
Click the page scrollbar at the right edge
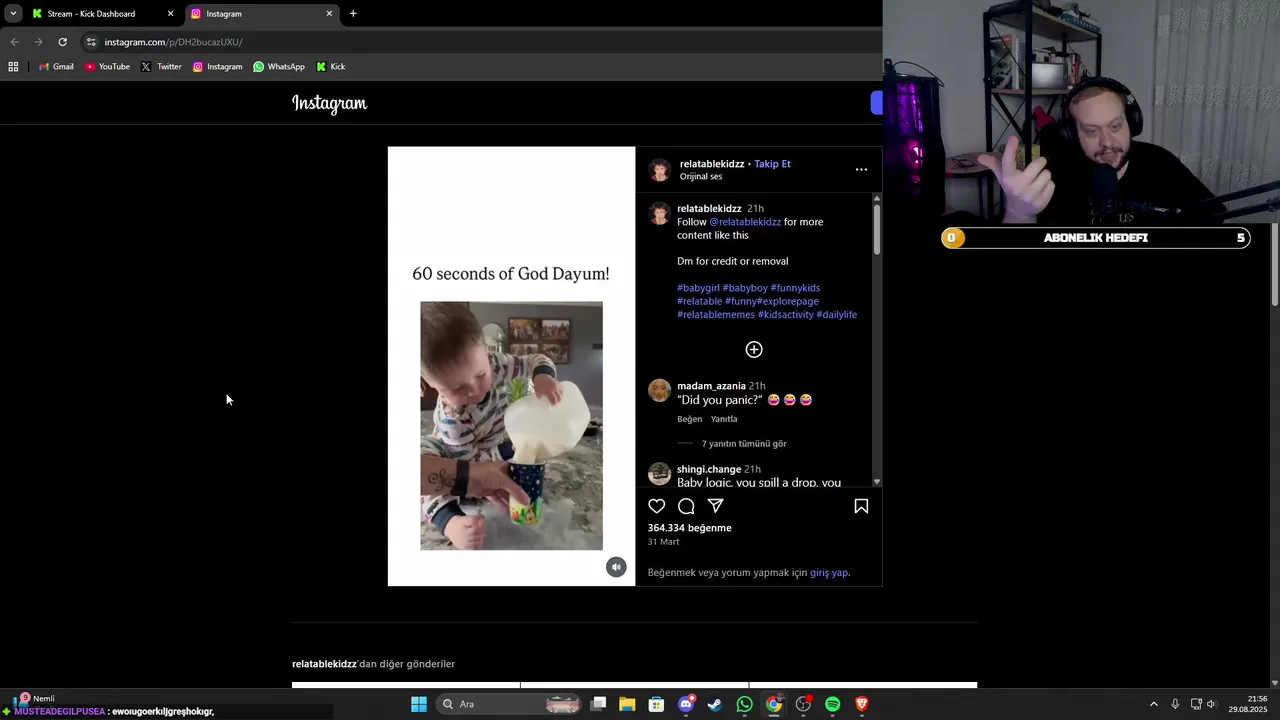tap(1275, 265)
